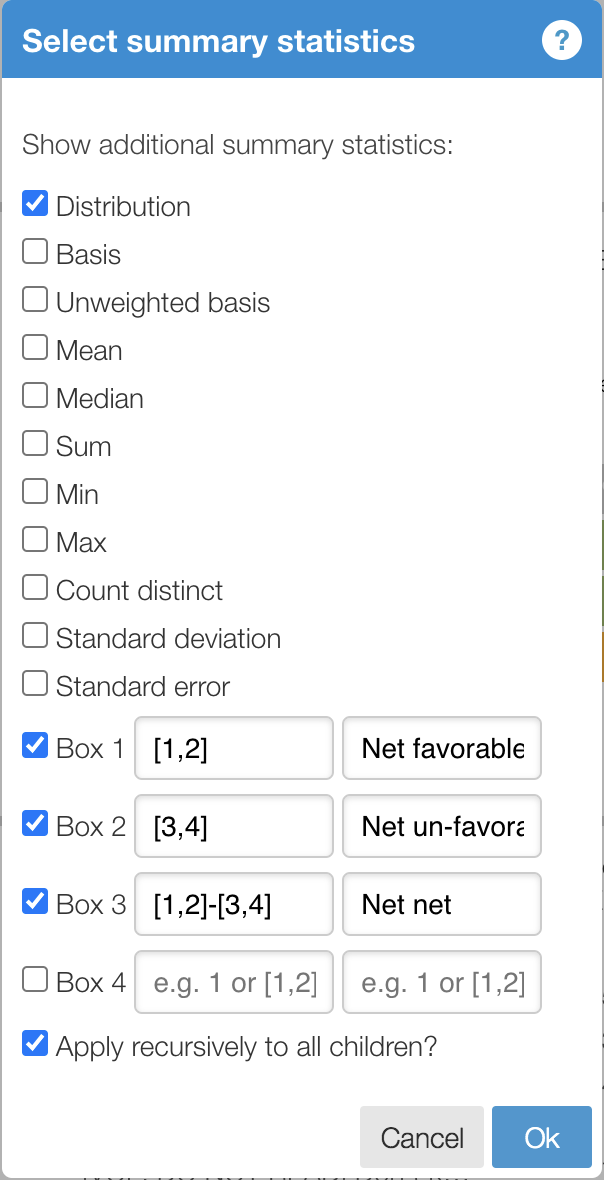Uncheck the Distribution checkbox

click(35, 205)
